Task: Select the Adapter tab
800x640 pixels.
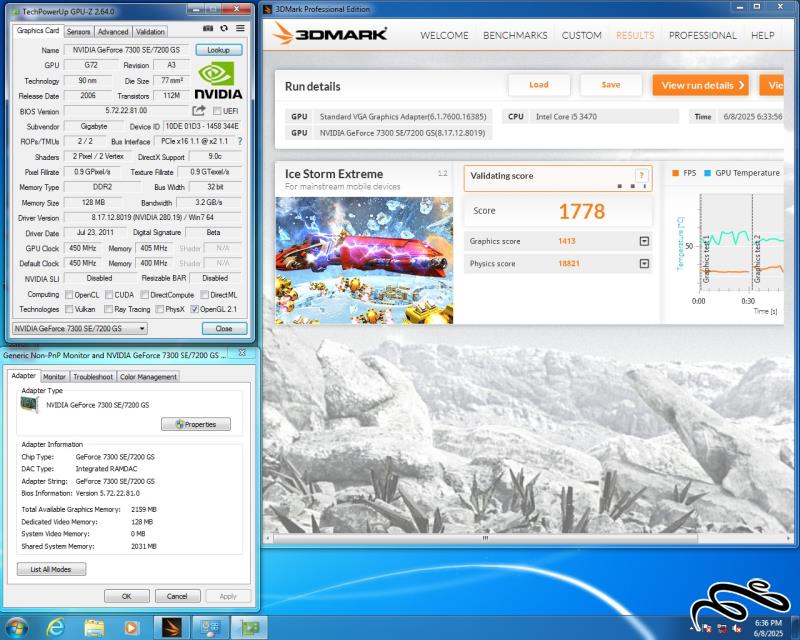Action: (x=23, y=376)
